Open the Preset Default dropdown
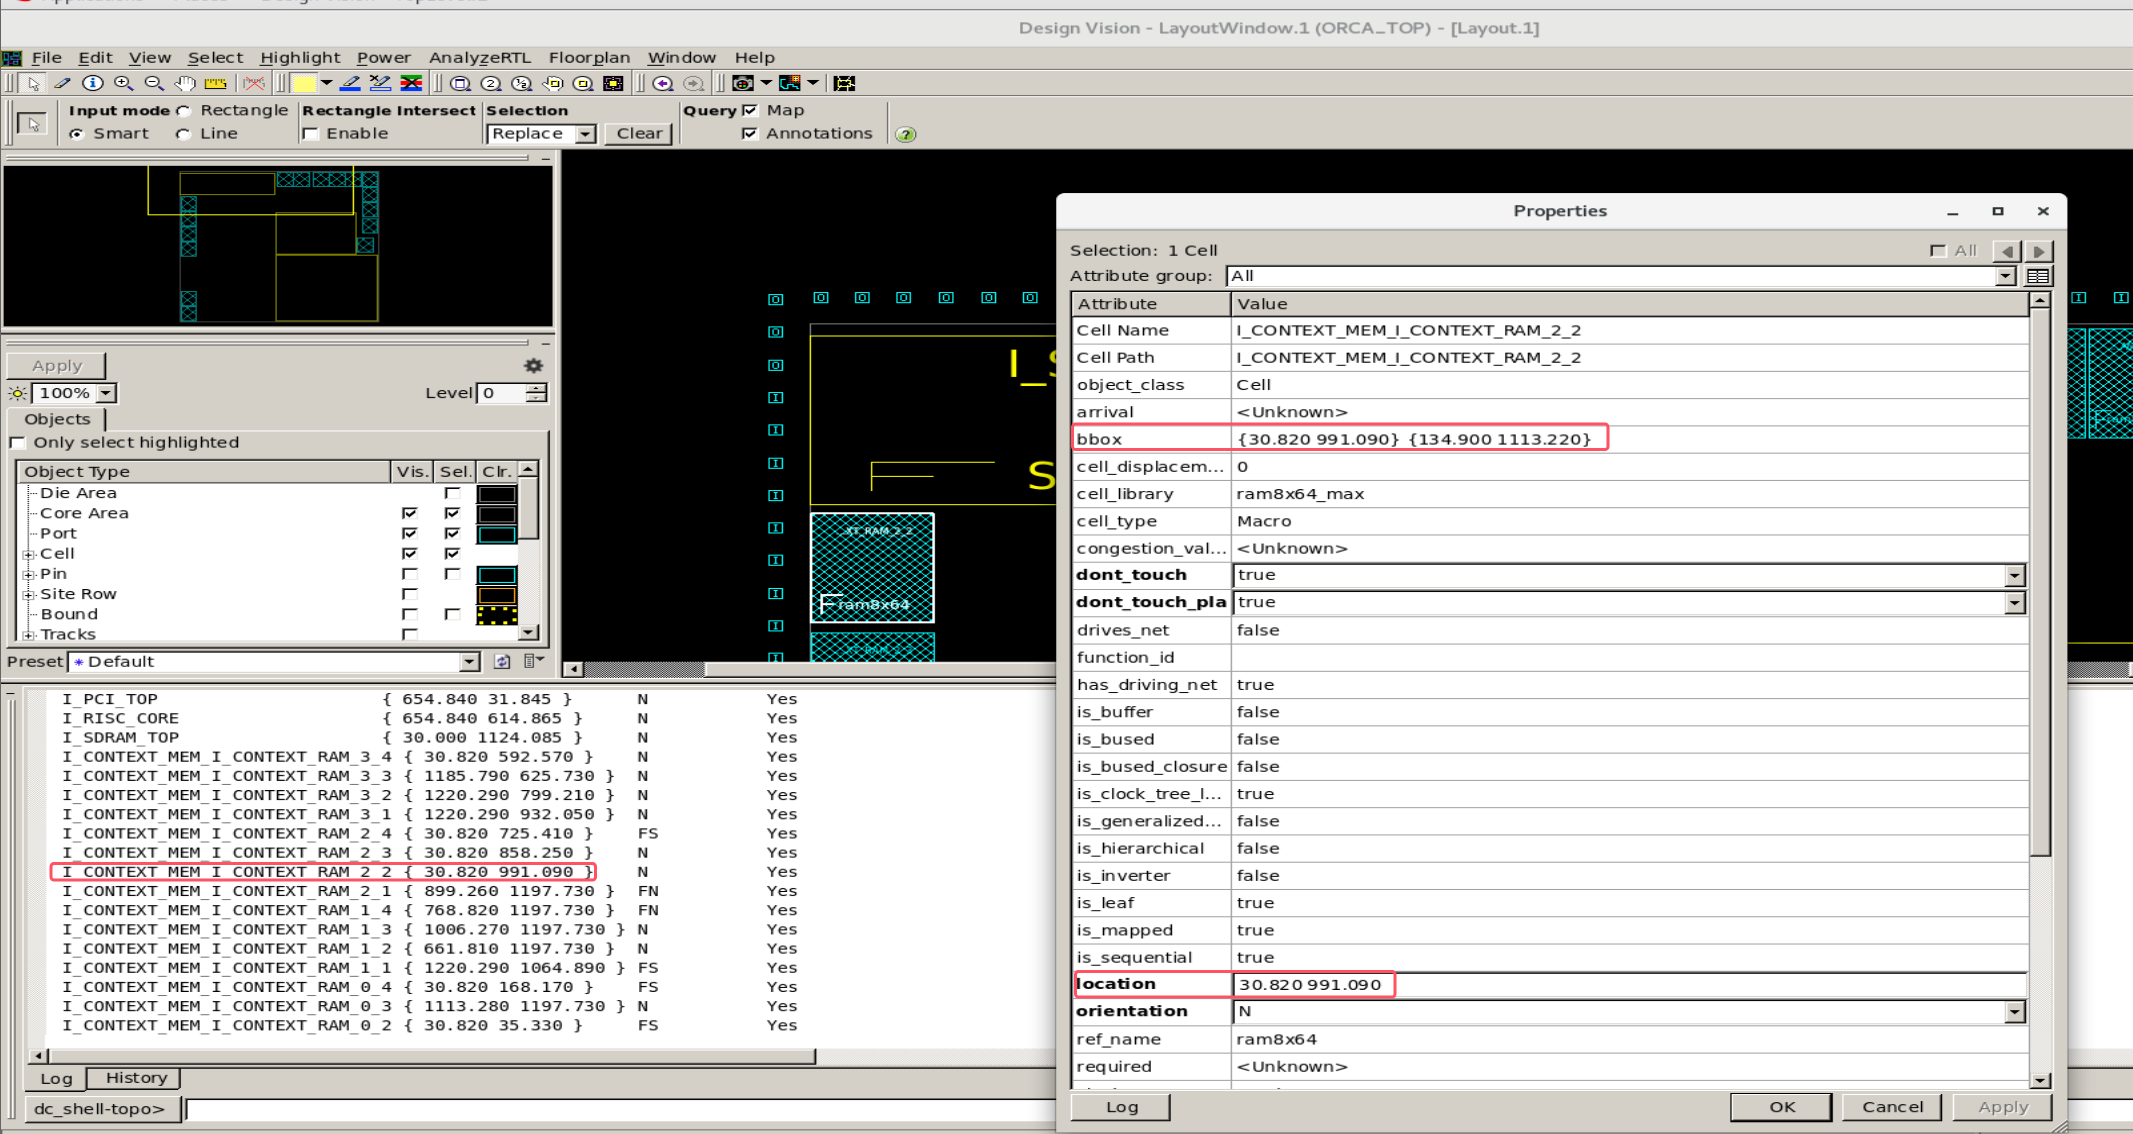 tap(468, 661)
